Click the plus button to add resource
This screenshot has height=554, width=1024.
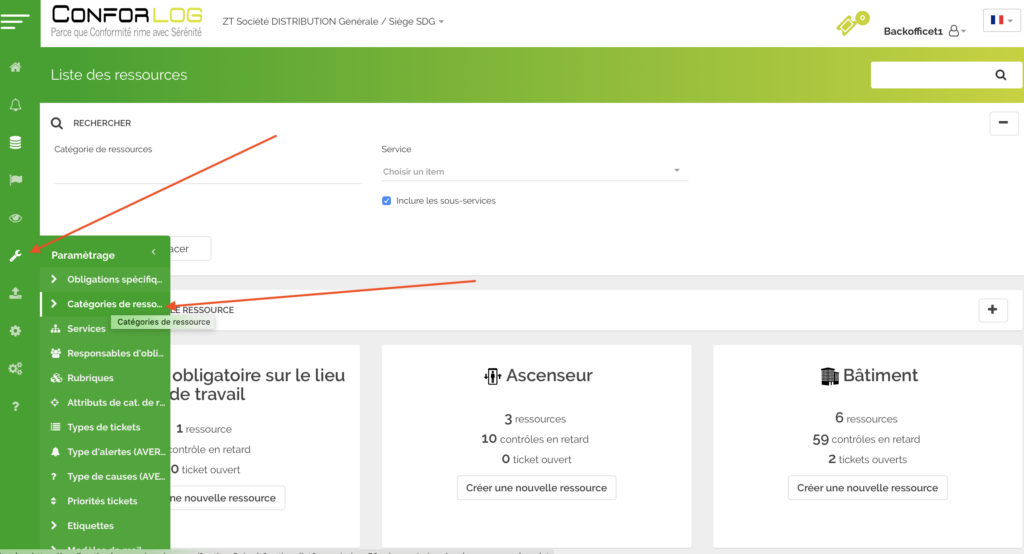992,310
